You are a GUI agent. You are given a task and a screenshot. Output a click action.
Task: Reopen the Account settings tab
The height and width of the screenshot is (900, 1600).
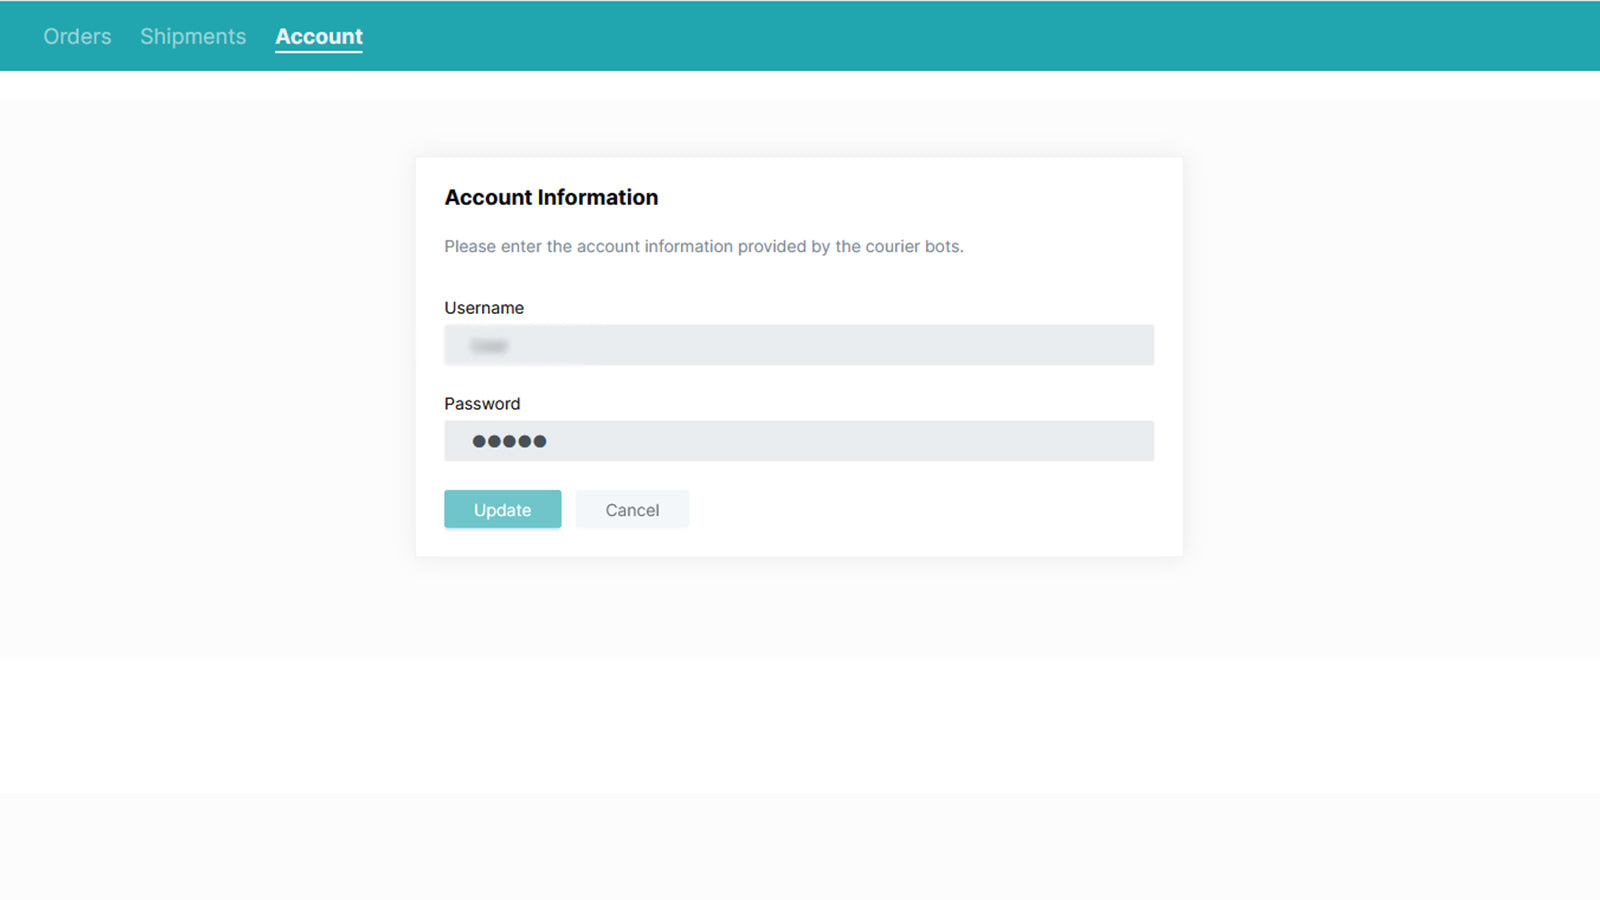click(x=318, y=36)
